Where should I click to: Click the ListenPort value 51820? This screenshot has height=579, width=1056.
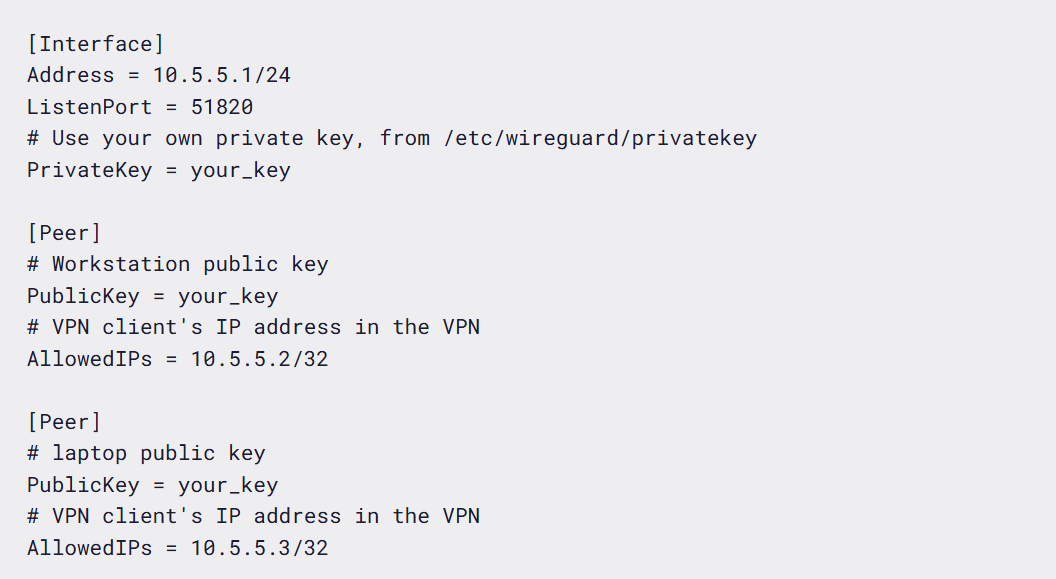pos(222,106)
